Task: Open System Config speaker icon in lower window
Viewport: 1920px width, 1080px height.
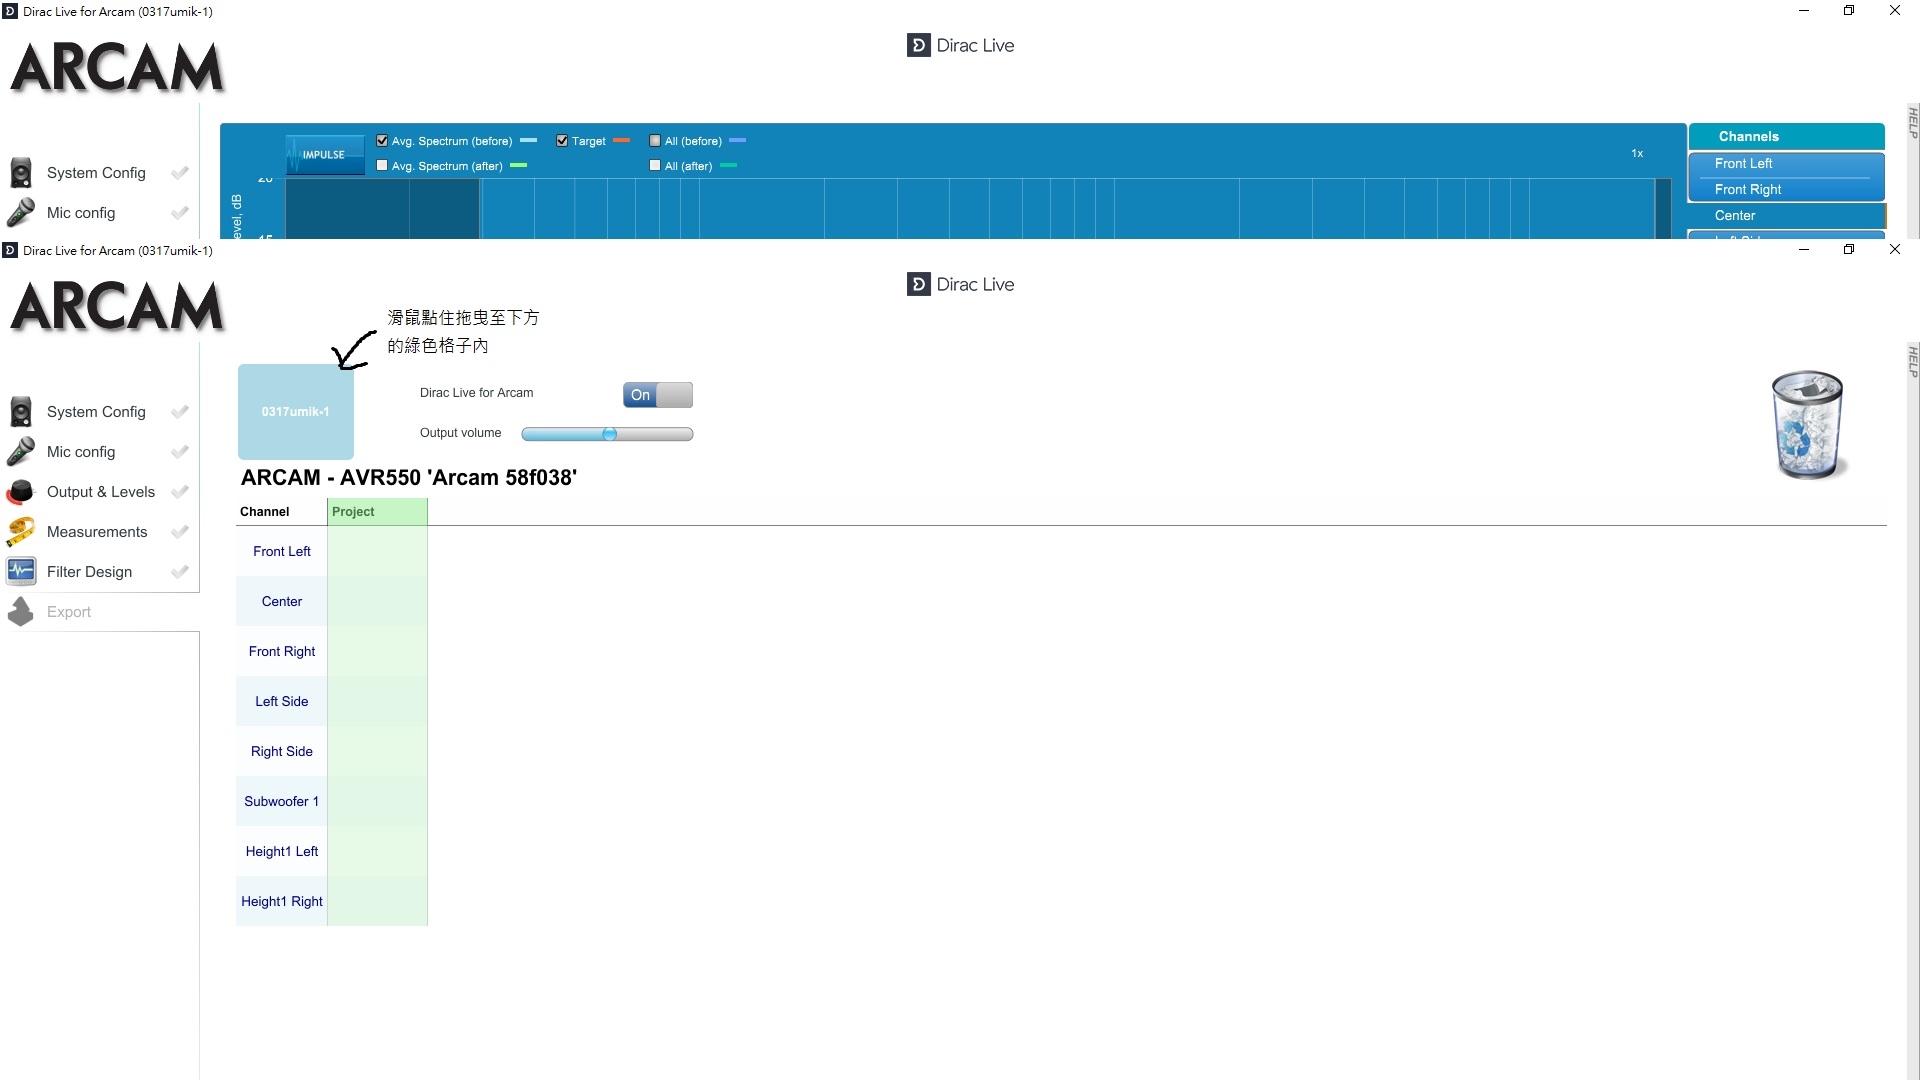Action: coord(21,412)
